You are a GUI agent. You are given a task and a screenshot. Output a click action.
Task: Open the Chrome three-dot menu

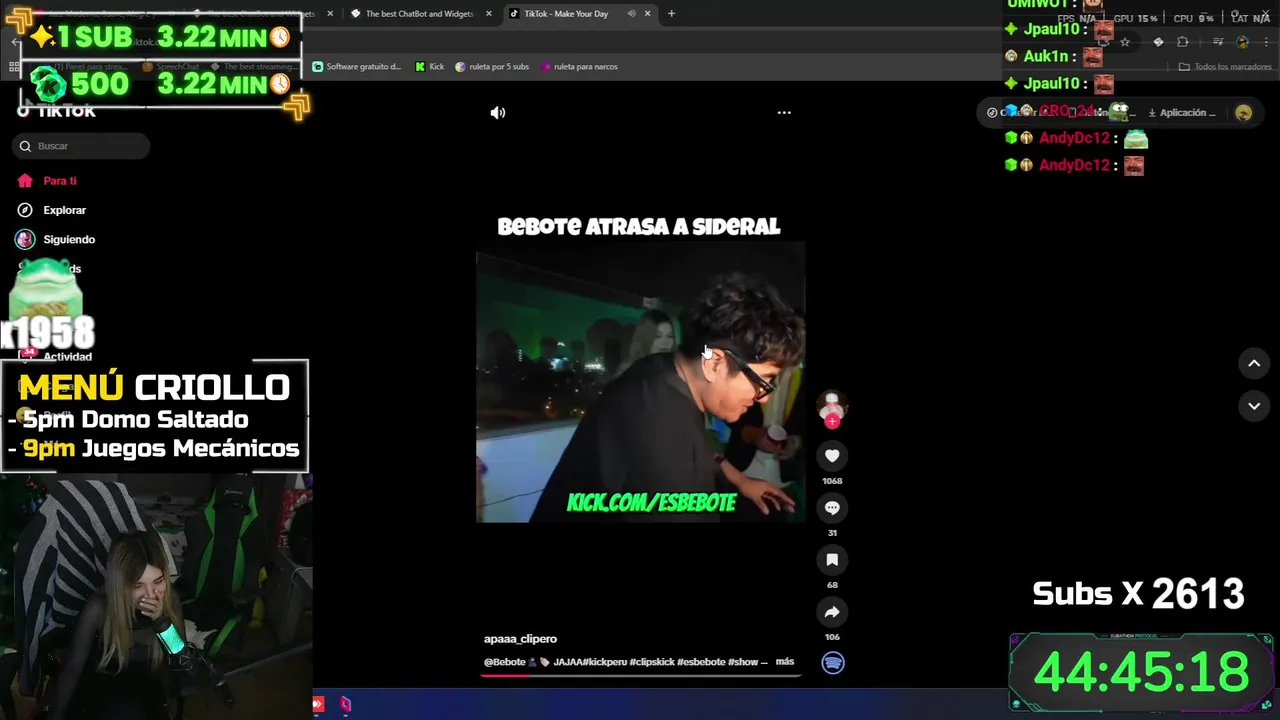1265,42
